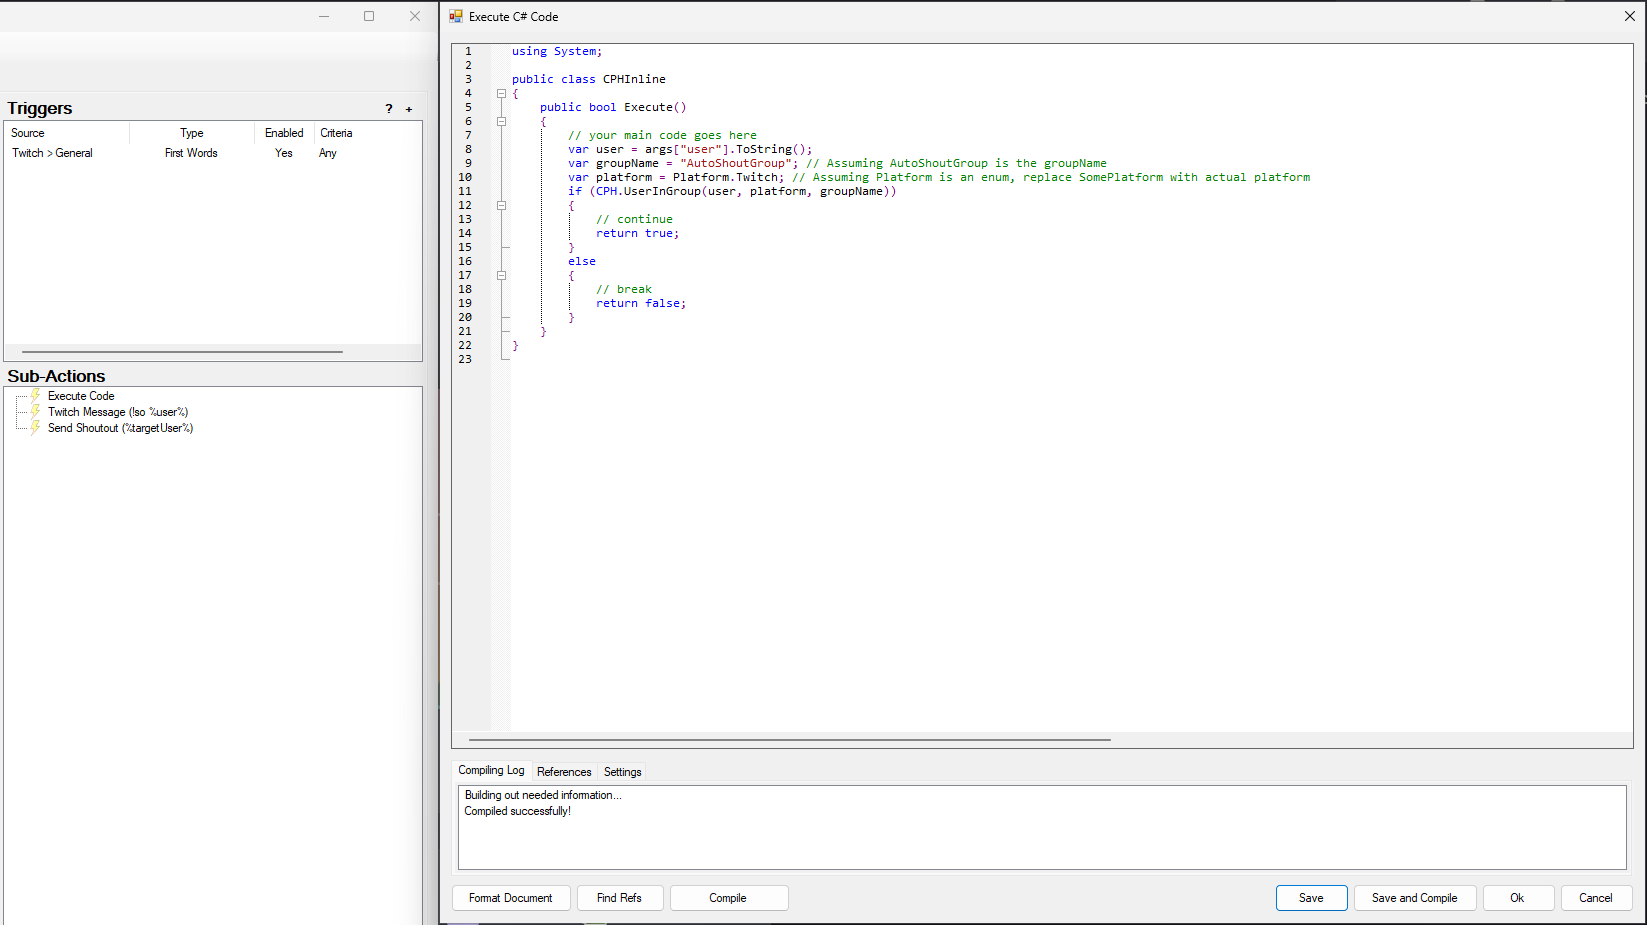The image size is (1647, 925).
Task: Click the Triggers list horizontal scrollbar
Action: [x=182, y=352]
